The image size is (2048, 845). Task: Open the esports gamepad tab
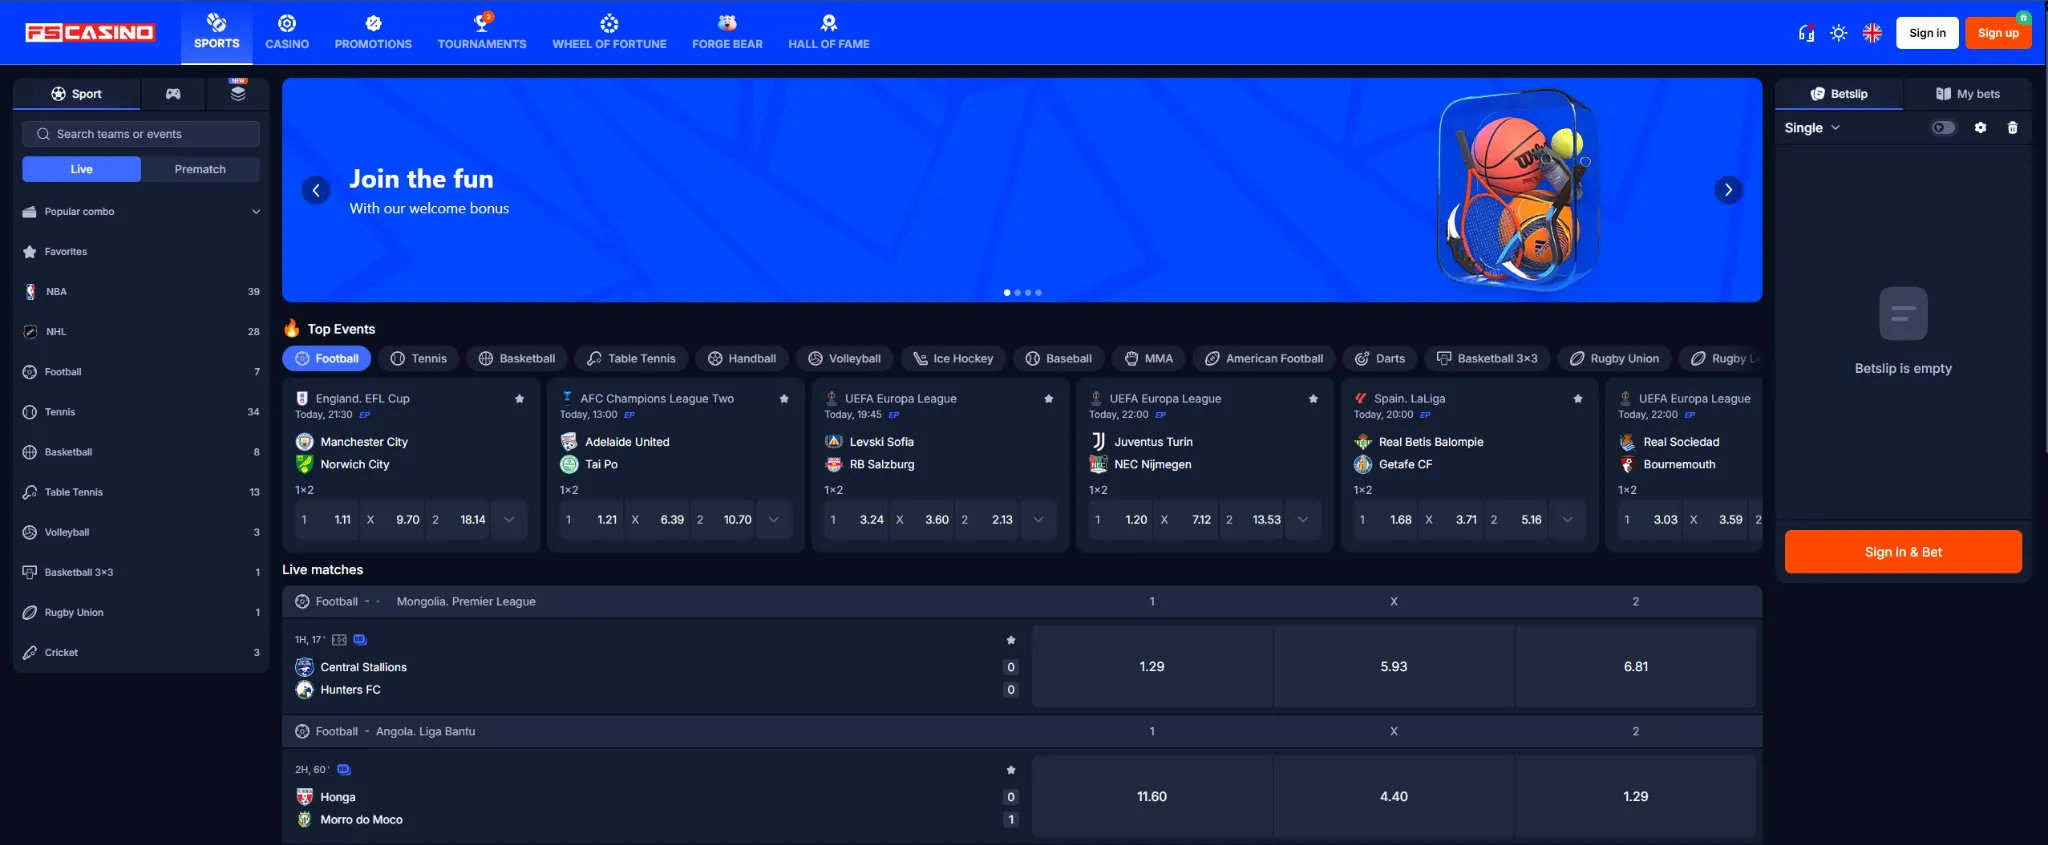173,94
